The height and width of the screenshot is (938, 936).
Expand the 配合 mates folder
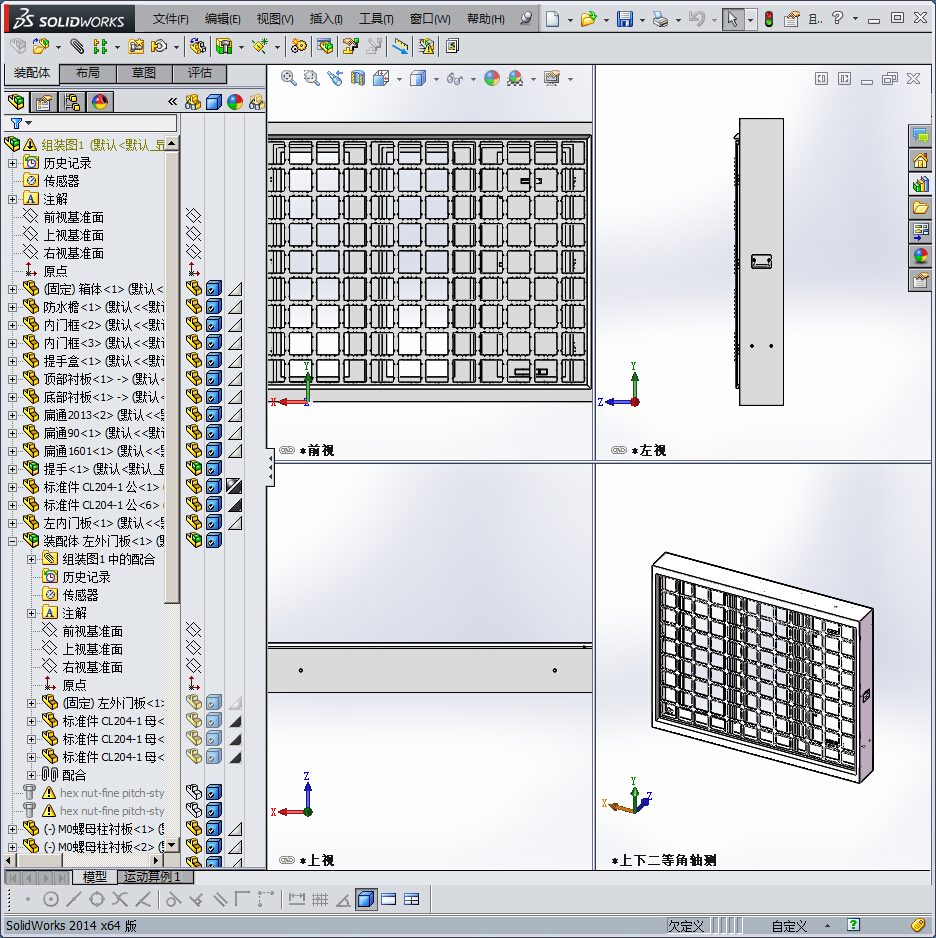(x=32, y=775)
